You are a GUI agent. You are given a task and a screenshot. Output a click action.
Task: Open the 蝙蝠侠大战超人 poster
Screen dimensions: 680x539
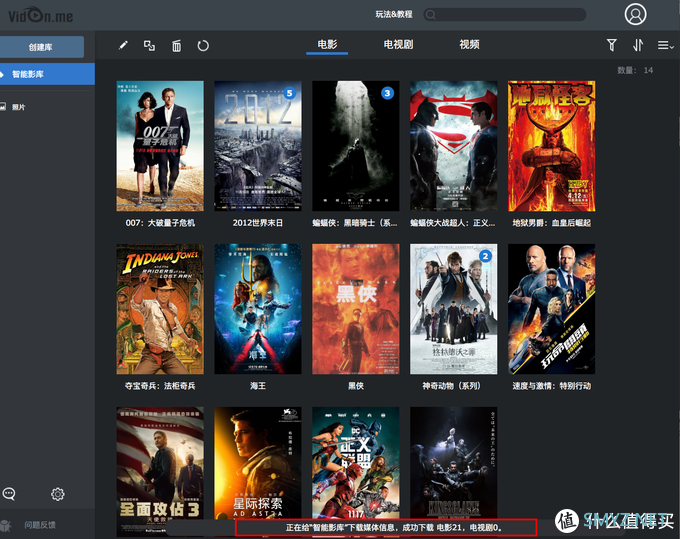(x=454, y=146)
